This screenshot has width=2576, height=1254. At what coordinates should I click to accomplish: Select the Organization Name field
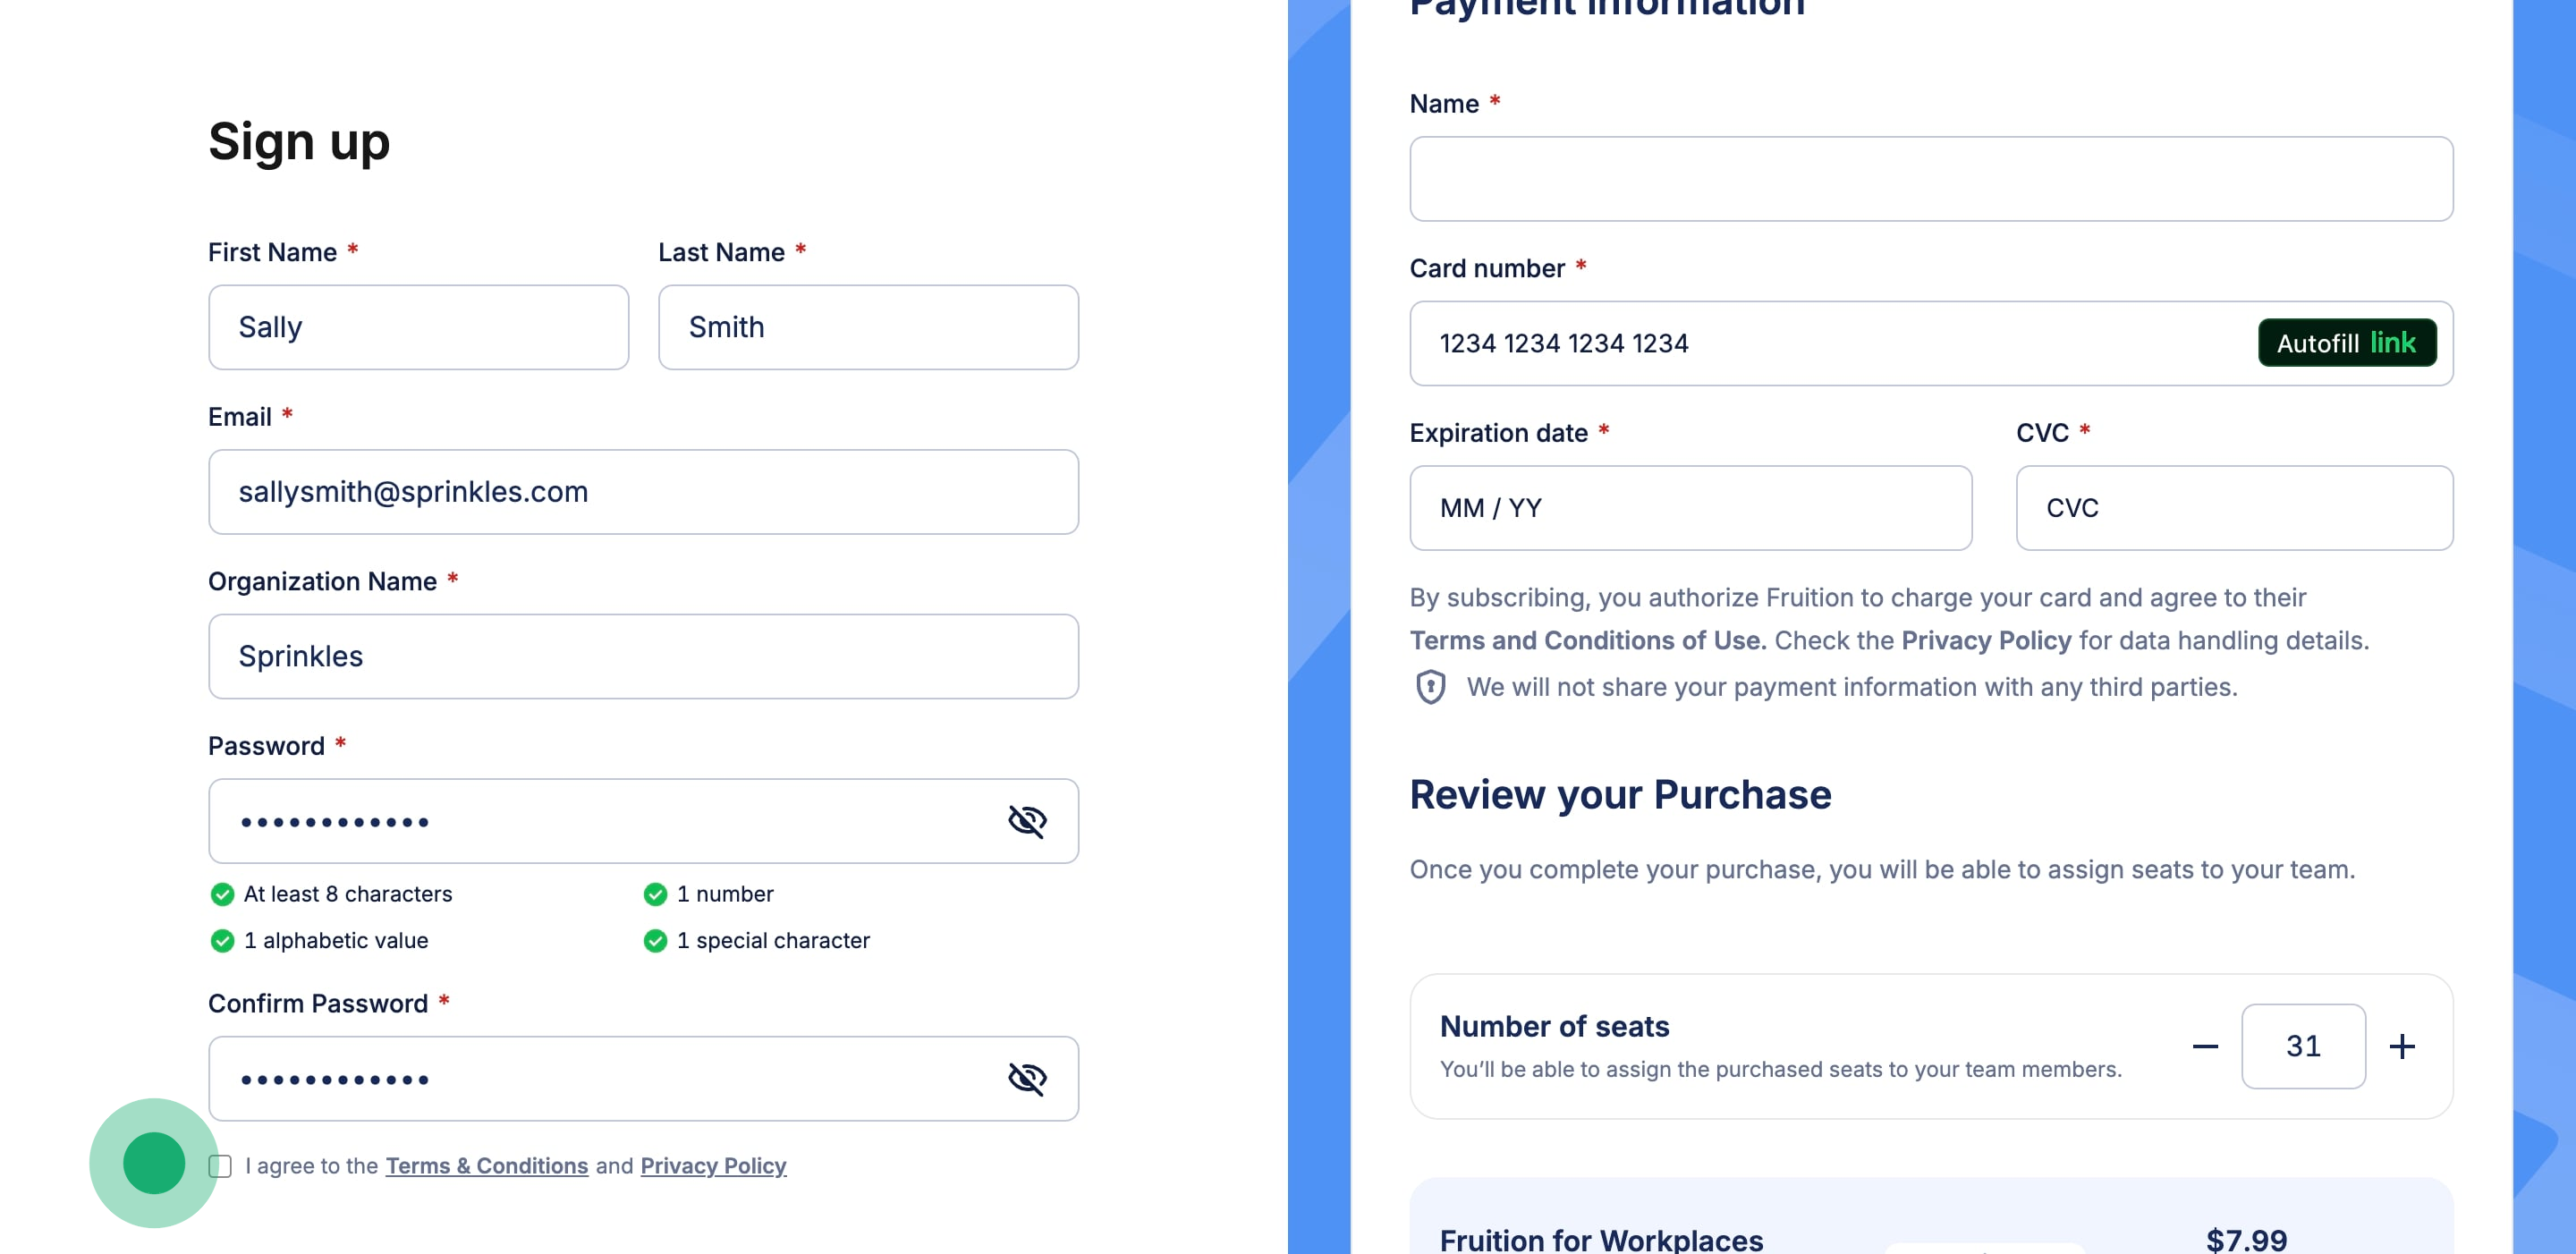tap(643, 656)
